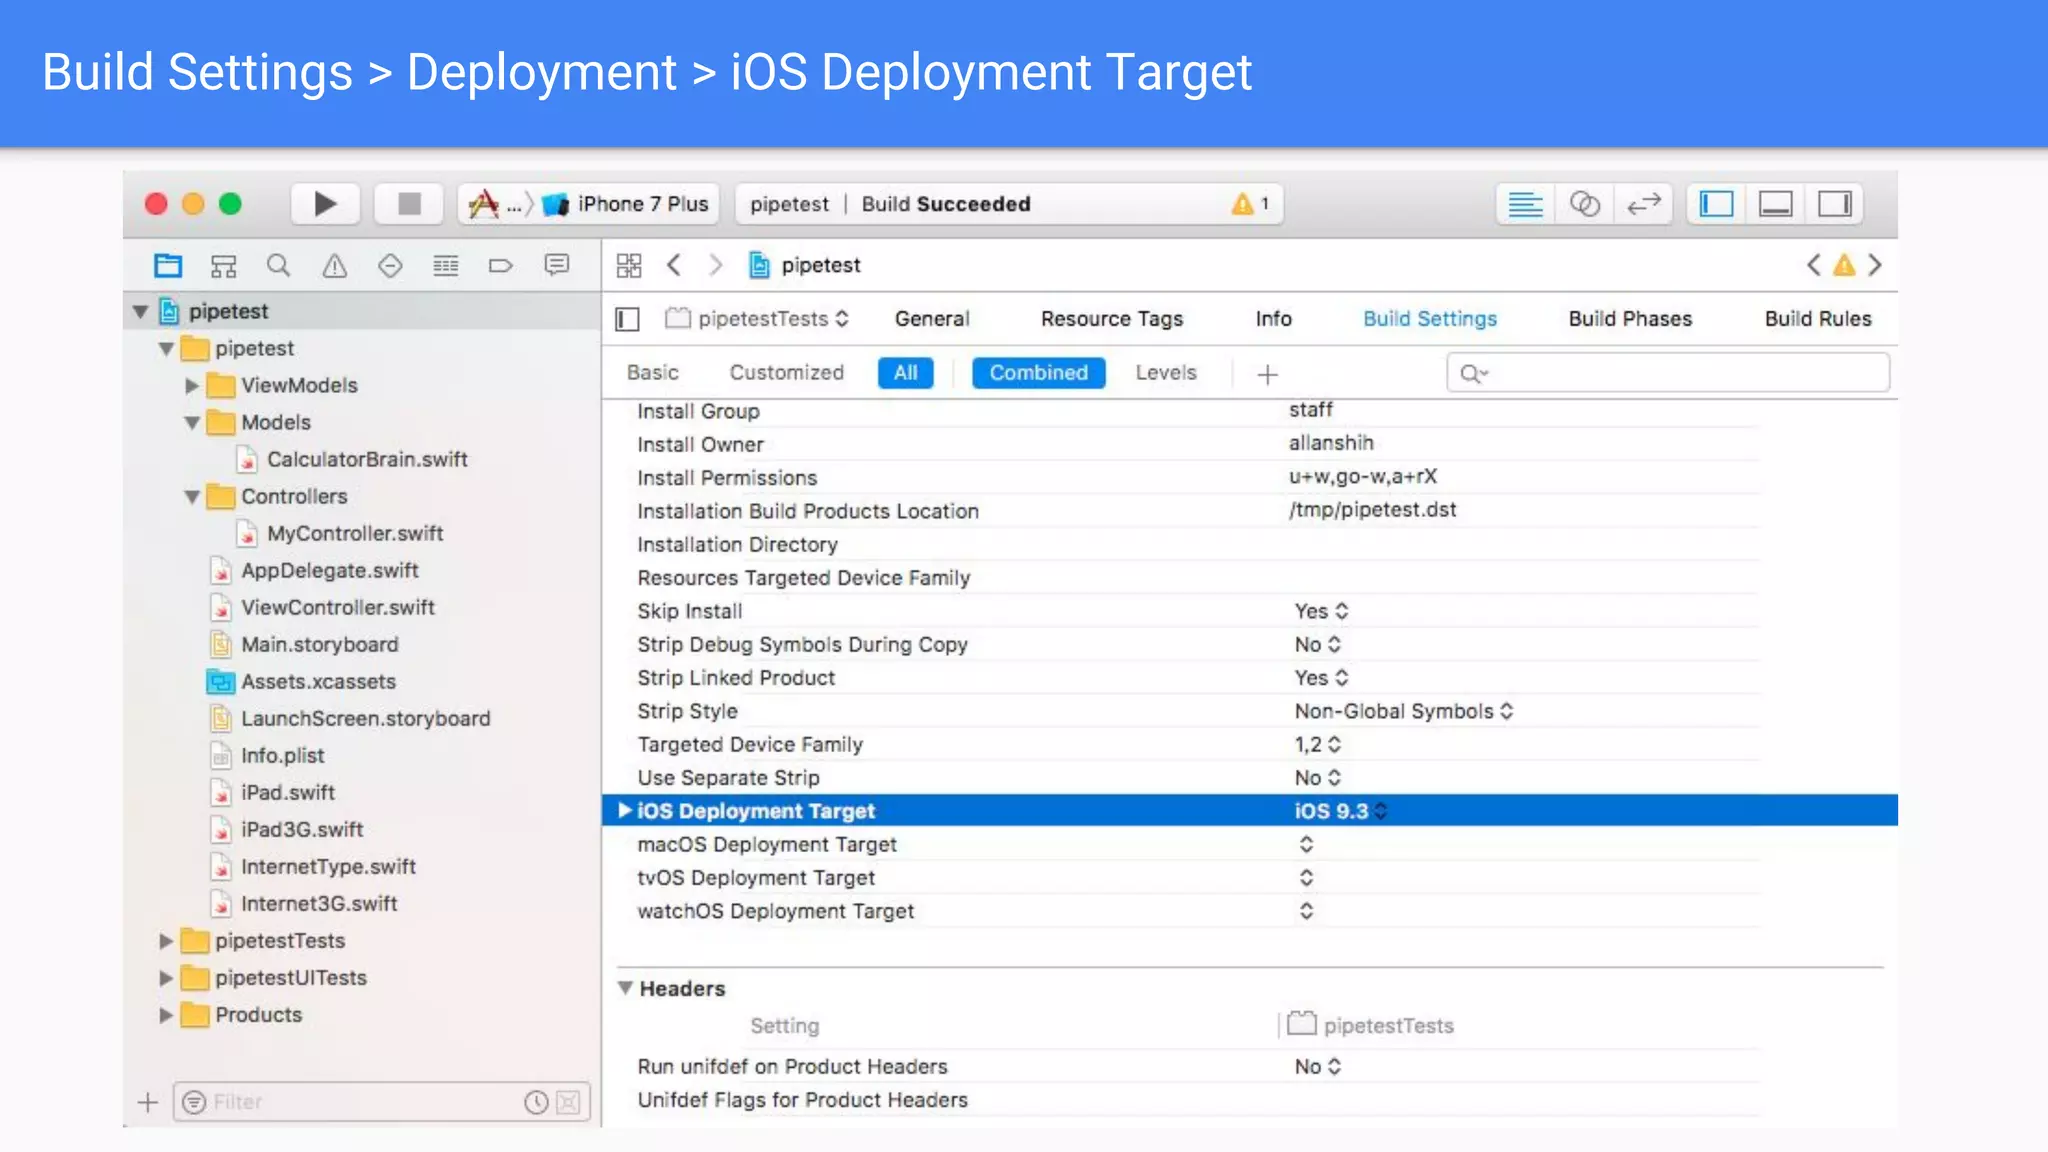Click the Stop button in toolbar
Viewport: 2048px width, 1152px height.
coord(409,204)
